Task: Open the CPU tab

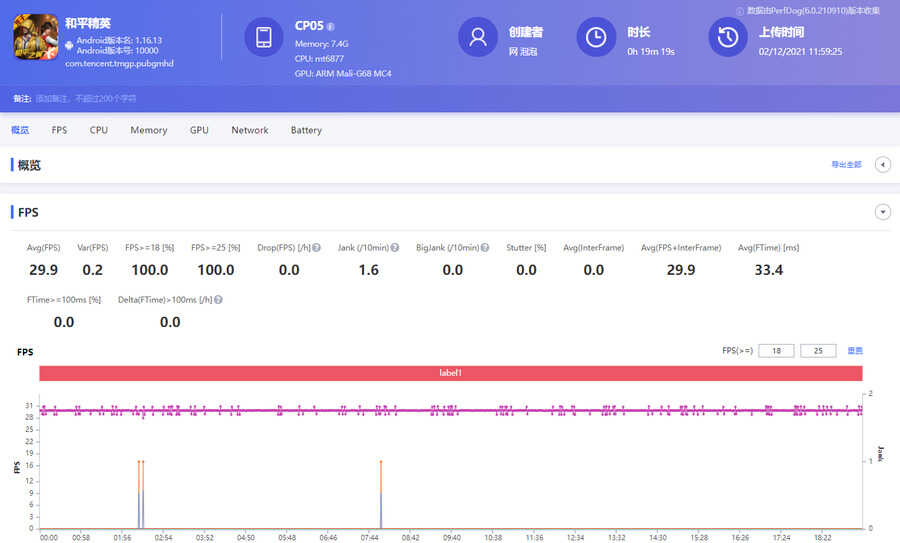Action: pyautogui.click(x=99, y=130)
